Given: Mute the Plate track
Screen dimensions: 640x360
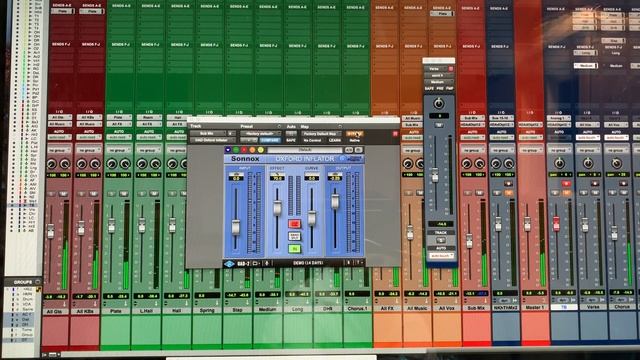Looking at the screenshot, I should click(x=123, y=193).
